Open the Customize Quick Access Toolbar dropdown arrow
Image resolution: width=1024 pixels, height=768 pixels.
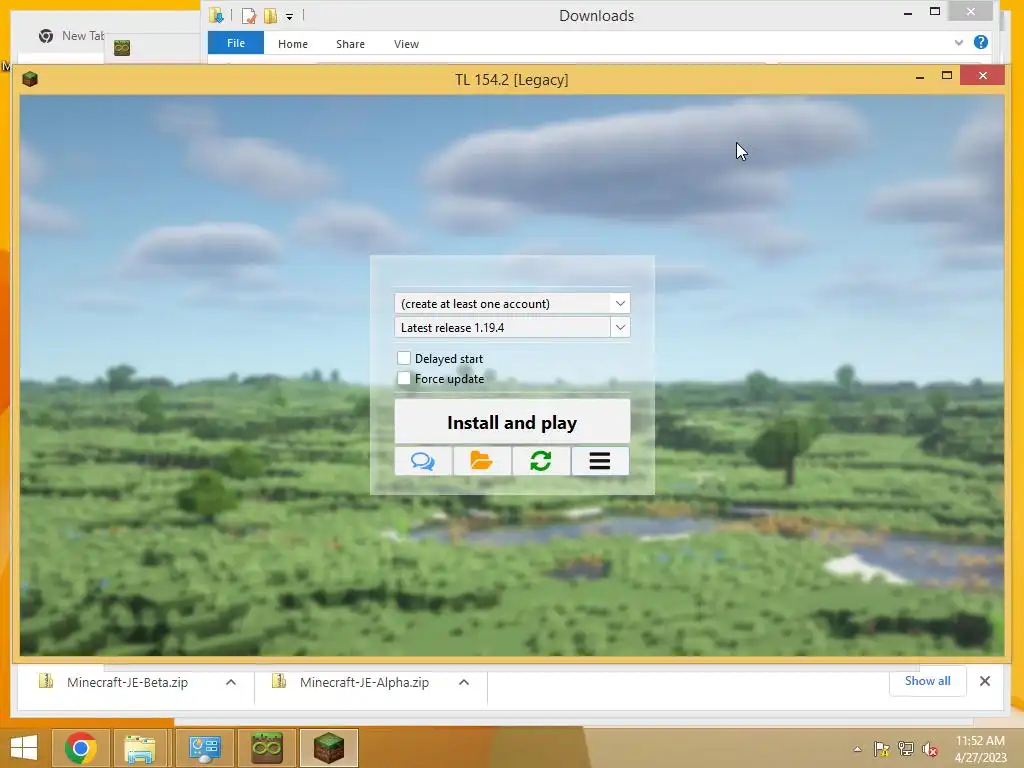(x=289, y=16)
